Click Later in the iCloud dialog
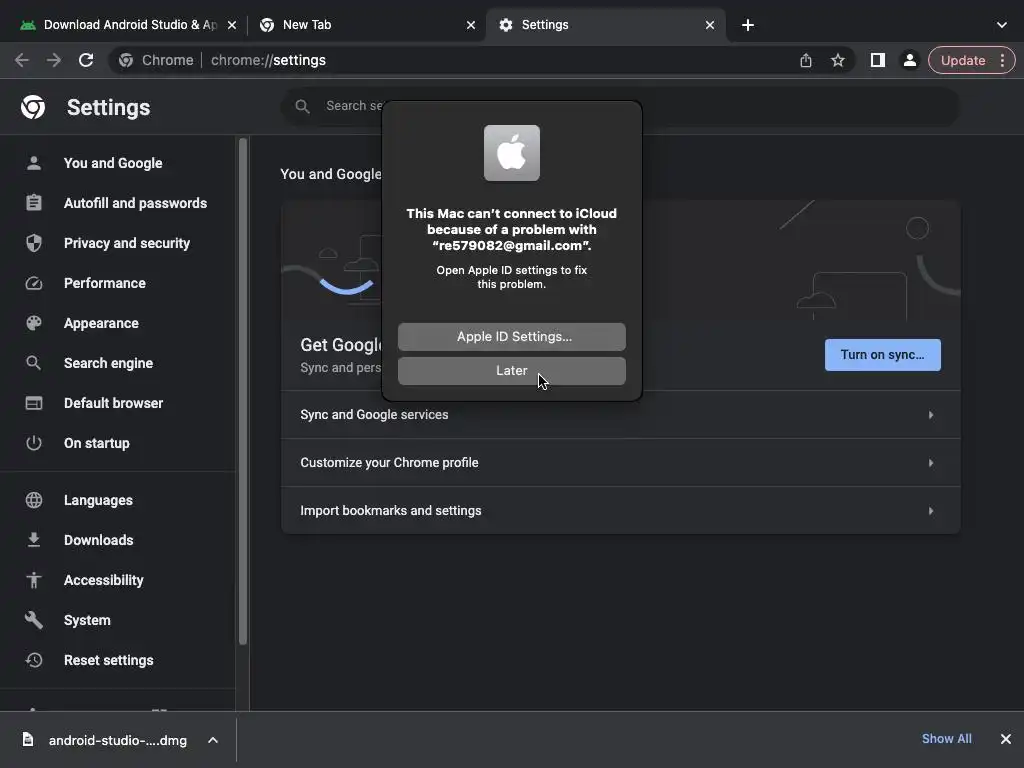 pyautogui.click(x=511, y=370)
